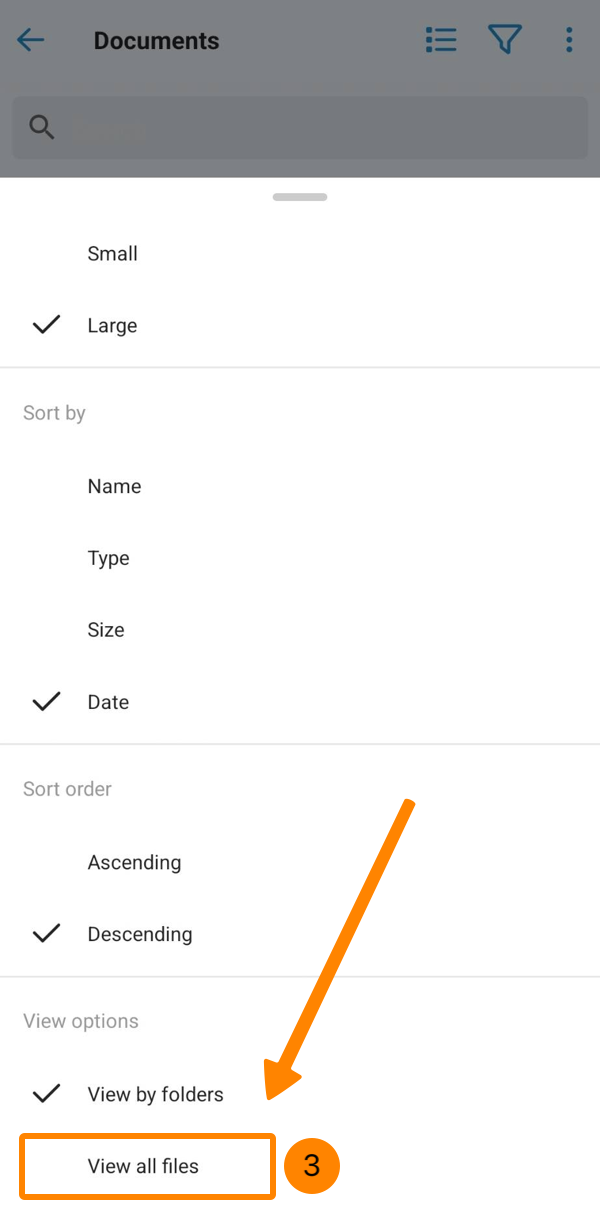
Task: Tap the Documents title
Action: click(156, 41)
